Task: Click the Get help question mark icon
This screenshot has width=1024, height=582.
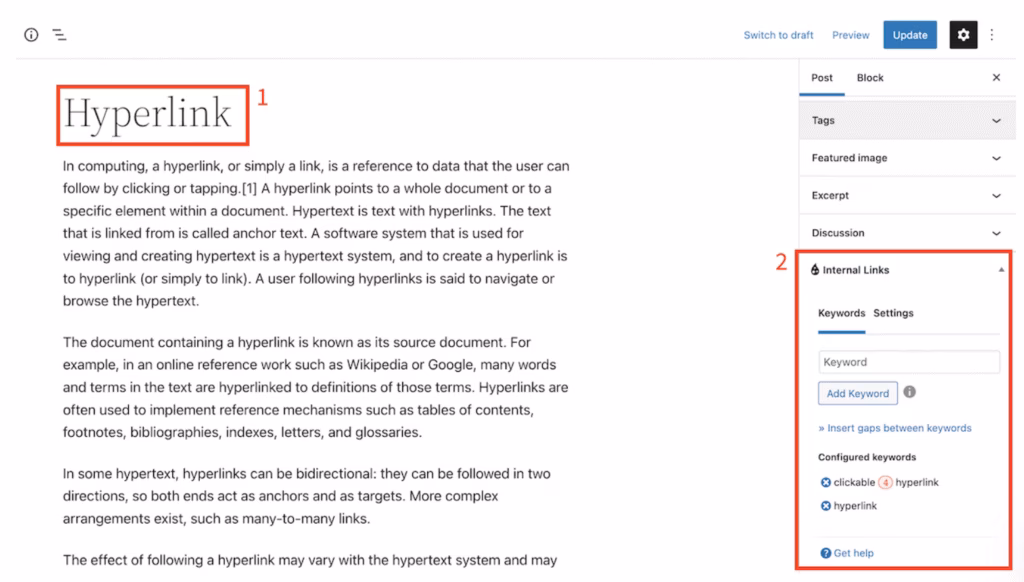Action: [824, 552]
